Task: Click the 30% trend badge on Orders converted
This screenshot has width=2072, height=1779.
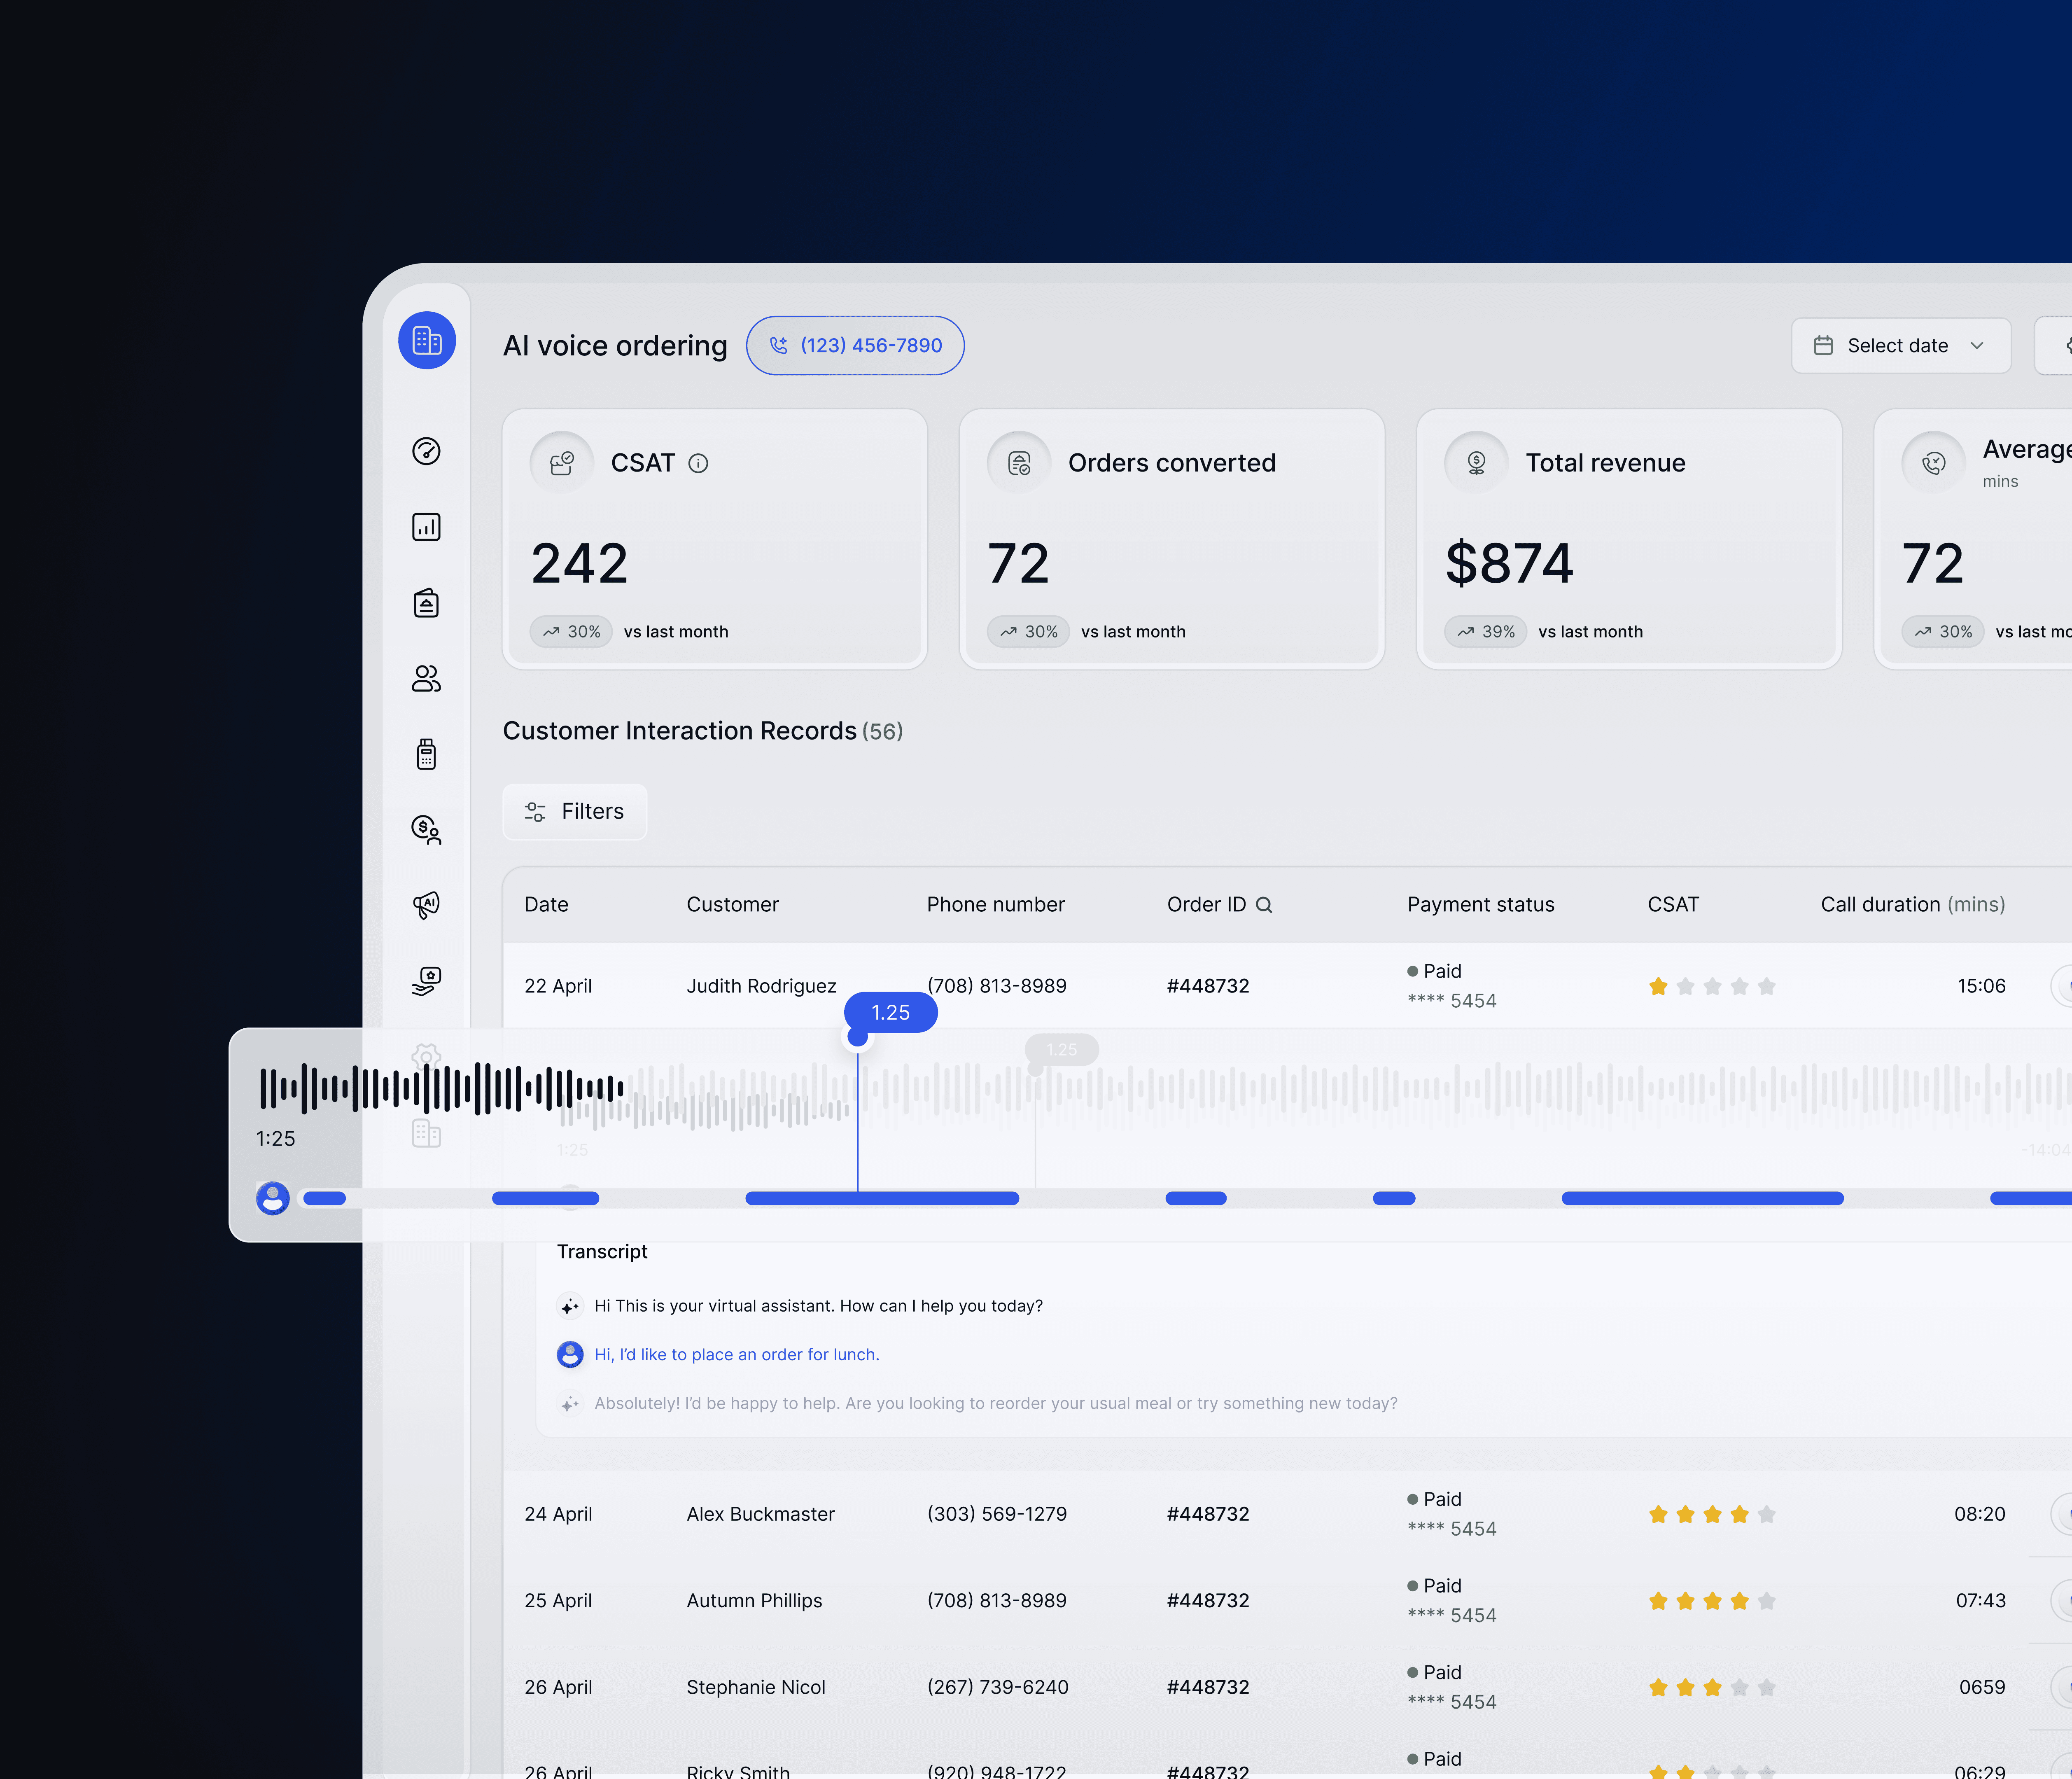Action: click(x=1028, y=632)
